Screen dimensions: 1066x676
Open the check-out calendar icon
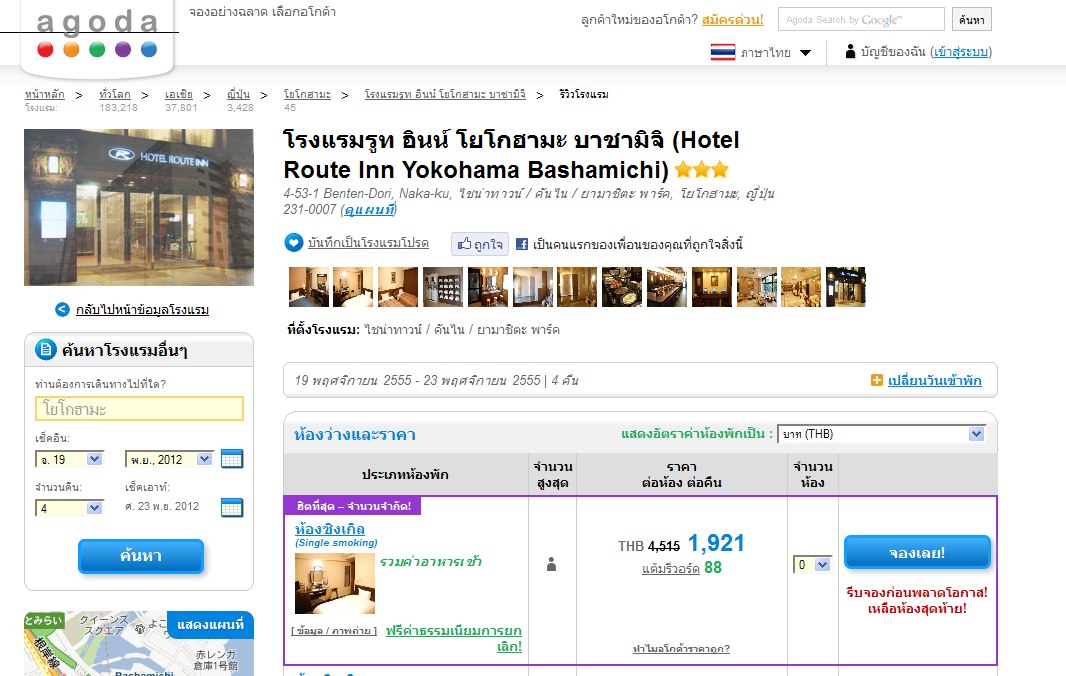[232, 507]
